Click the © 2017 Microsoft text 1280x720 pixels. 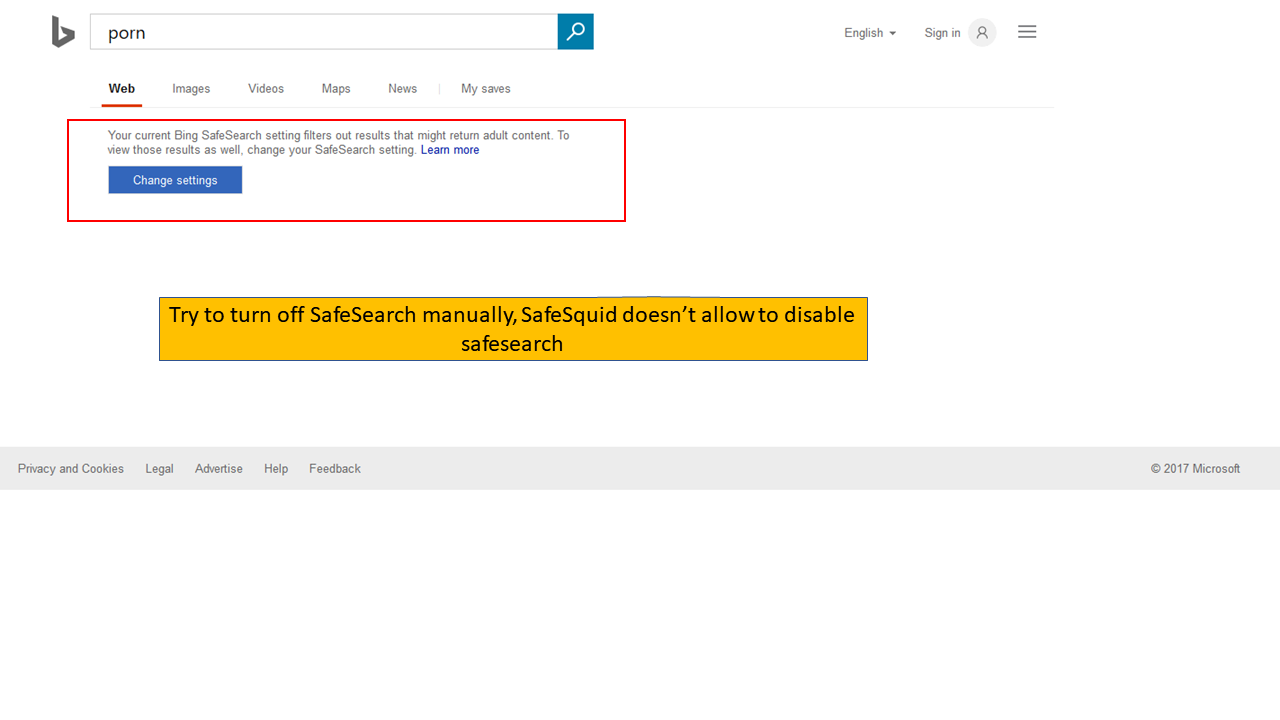(x=1195, y=469)
